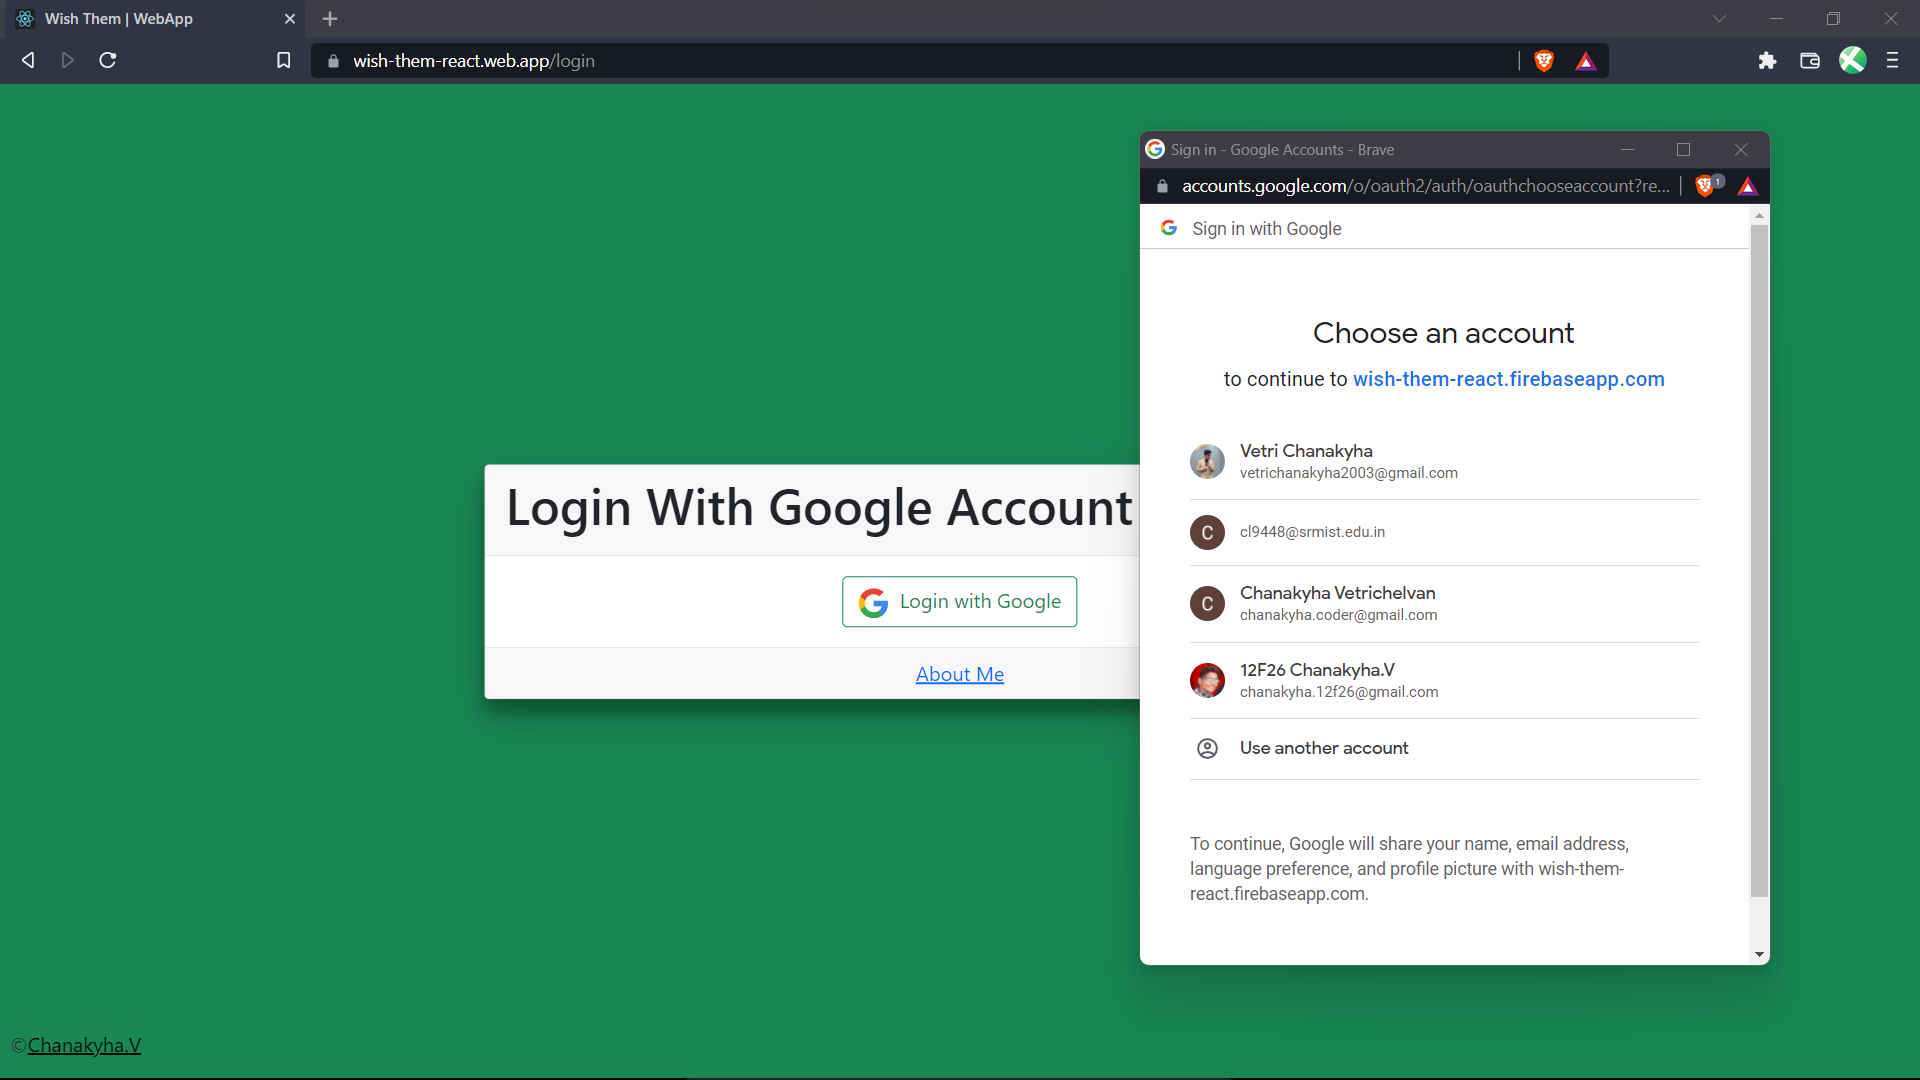Open the Chanakyha.V footer link
Screen dimensions: 1920x1080
(84, 1045)
